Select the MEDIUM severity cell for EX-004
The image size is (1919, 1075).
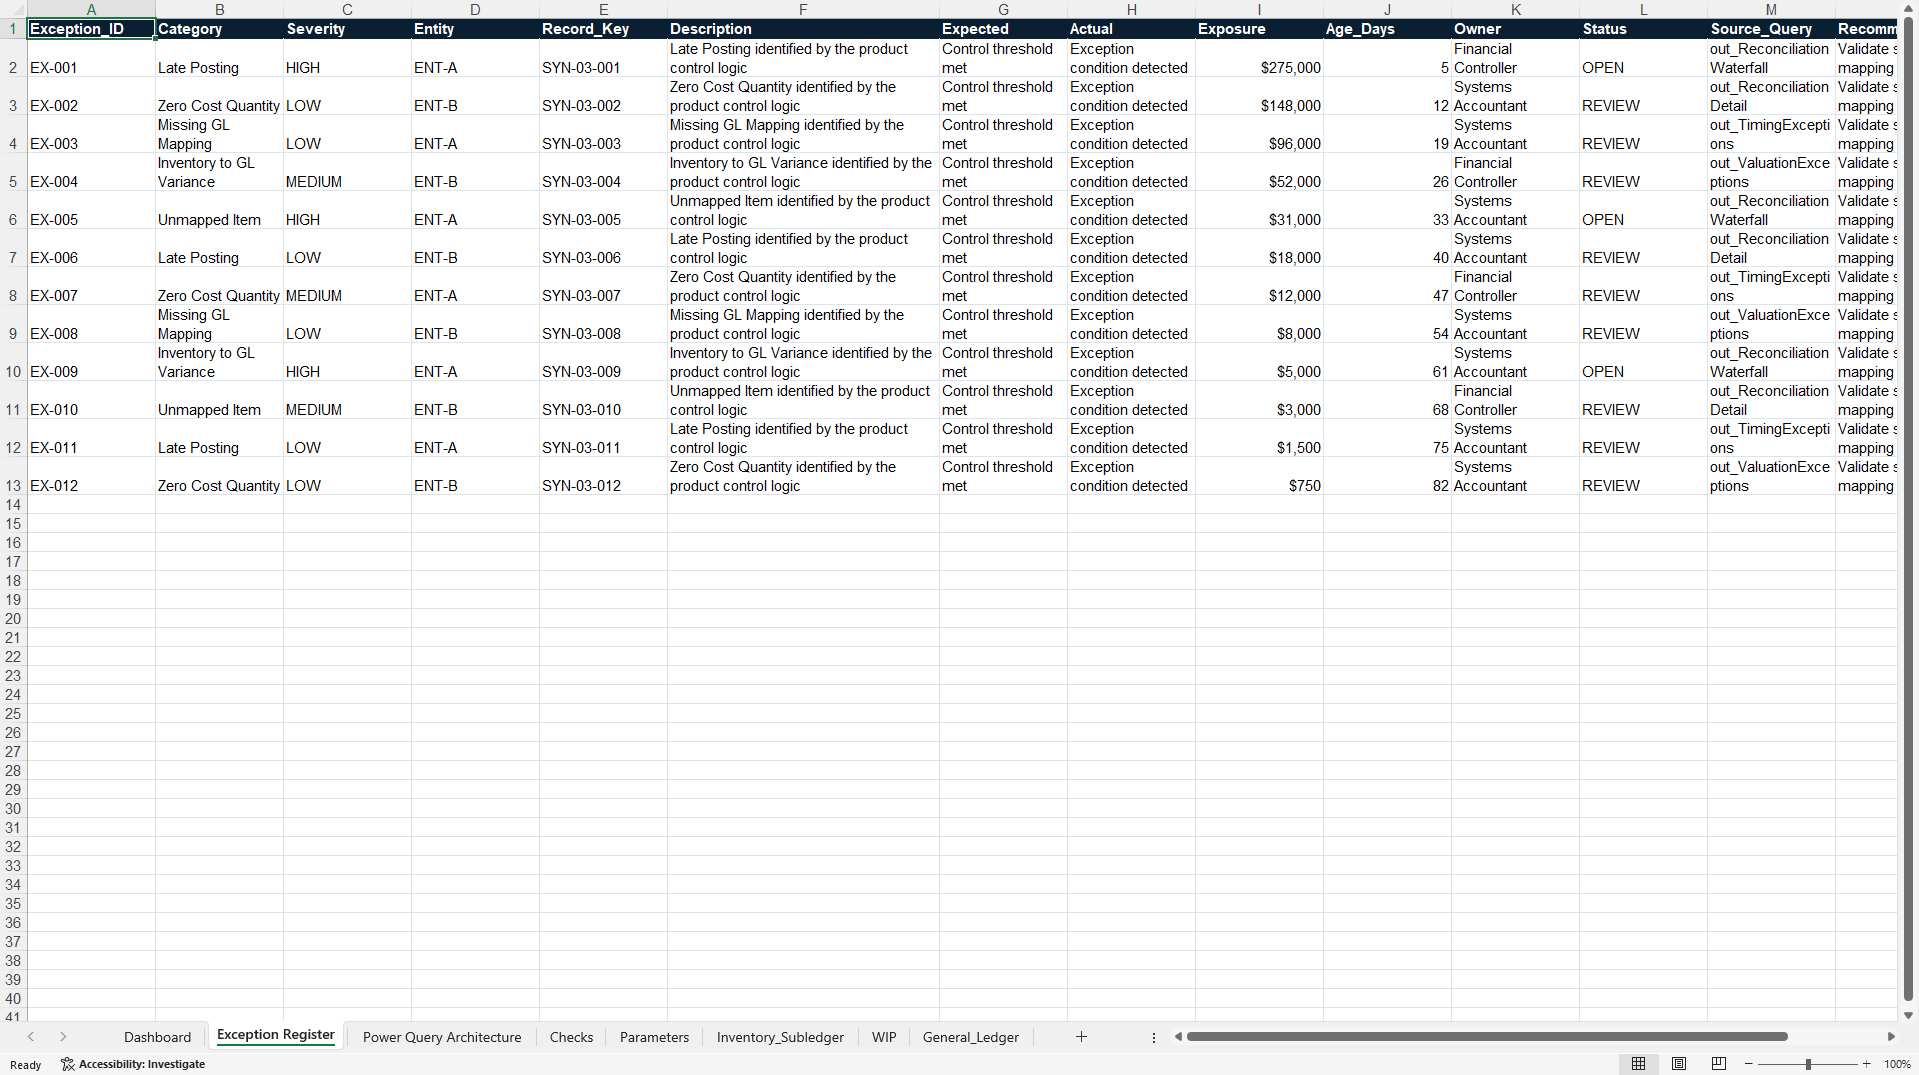(347, 172)
